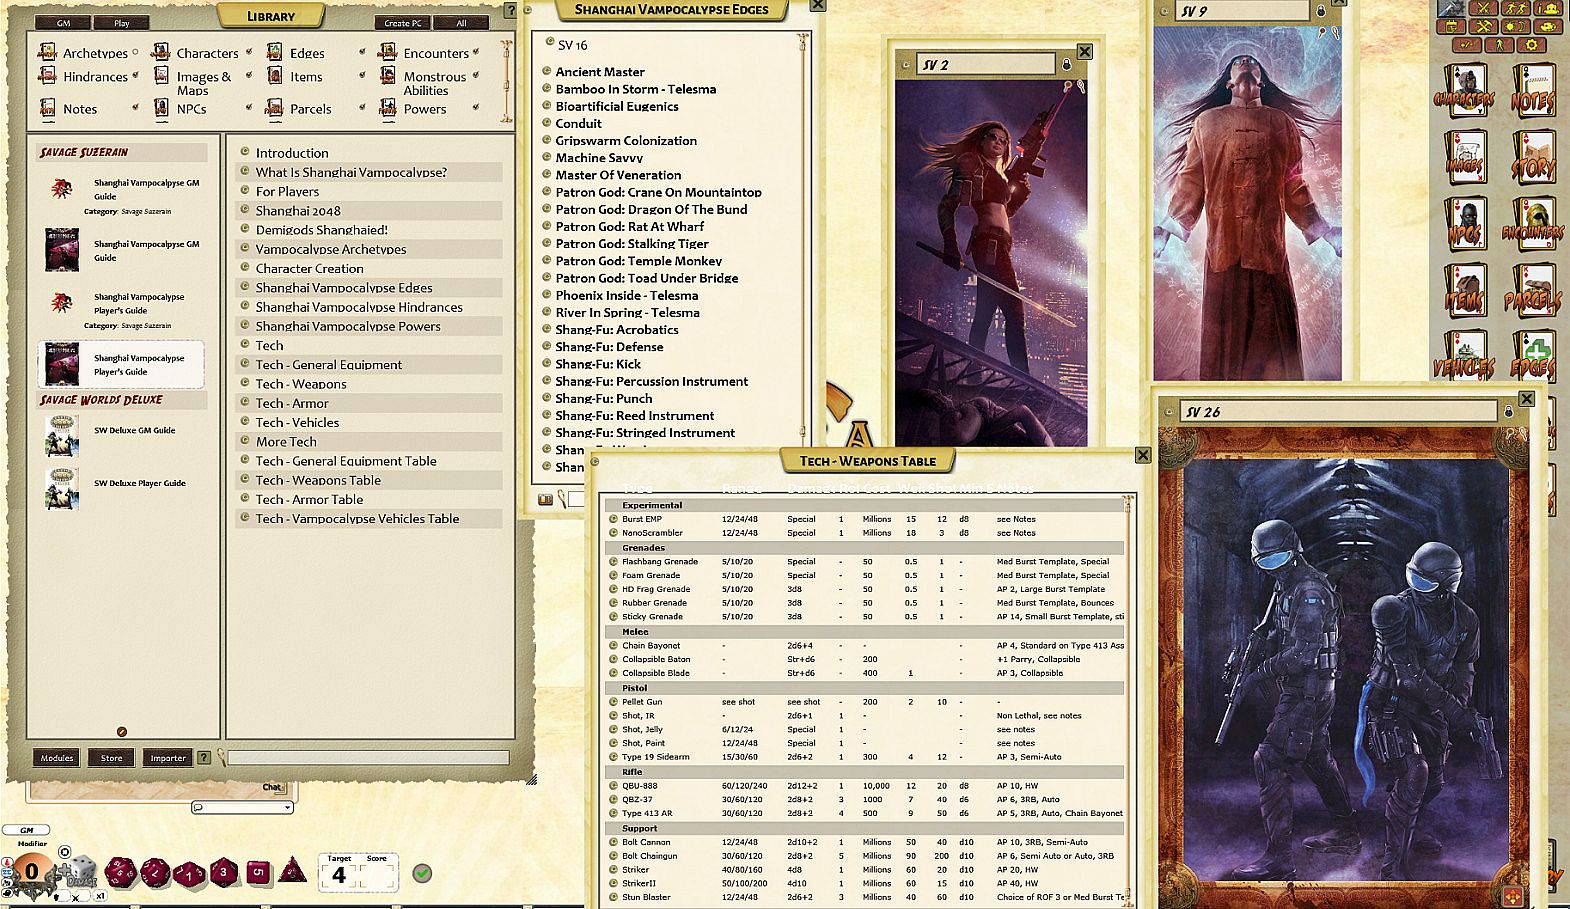This screenshot has width=1570, height=909.
Task: Filter the library with the GM button
Action: coord(63,23)
